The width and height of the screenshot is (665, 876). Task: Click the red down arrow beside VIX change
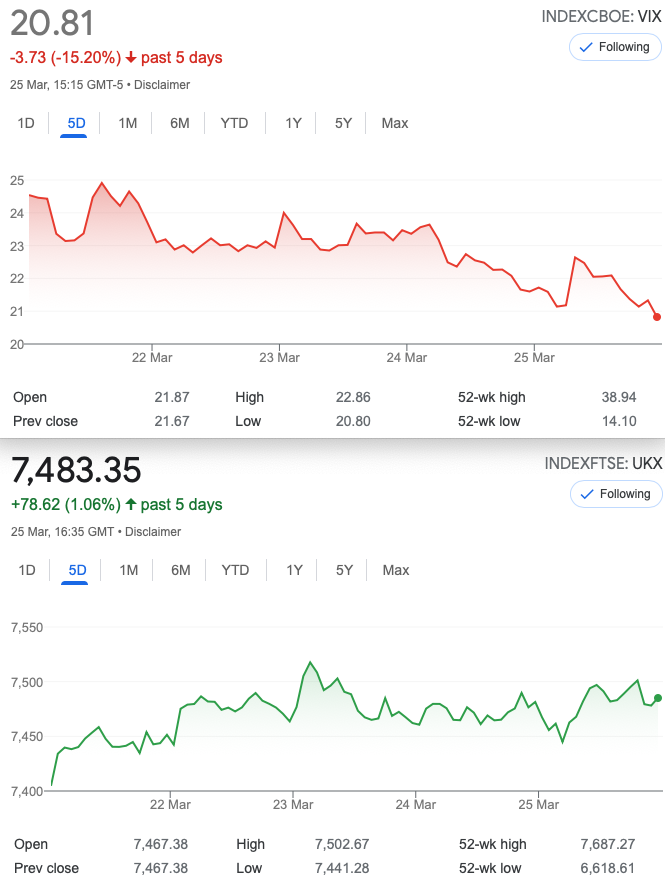[x=130, y=58]
